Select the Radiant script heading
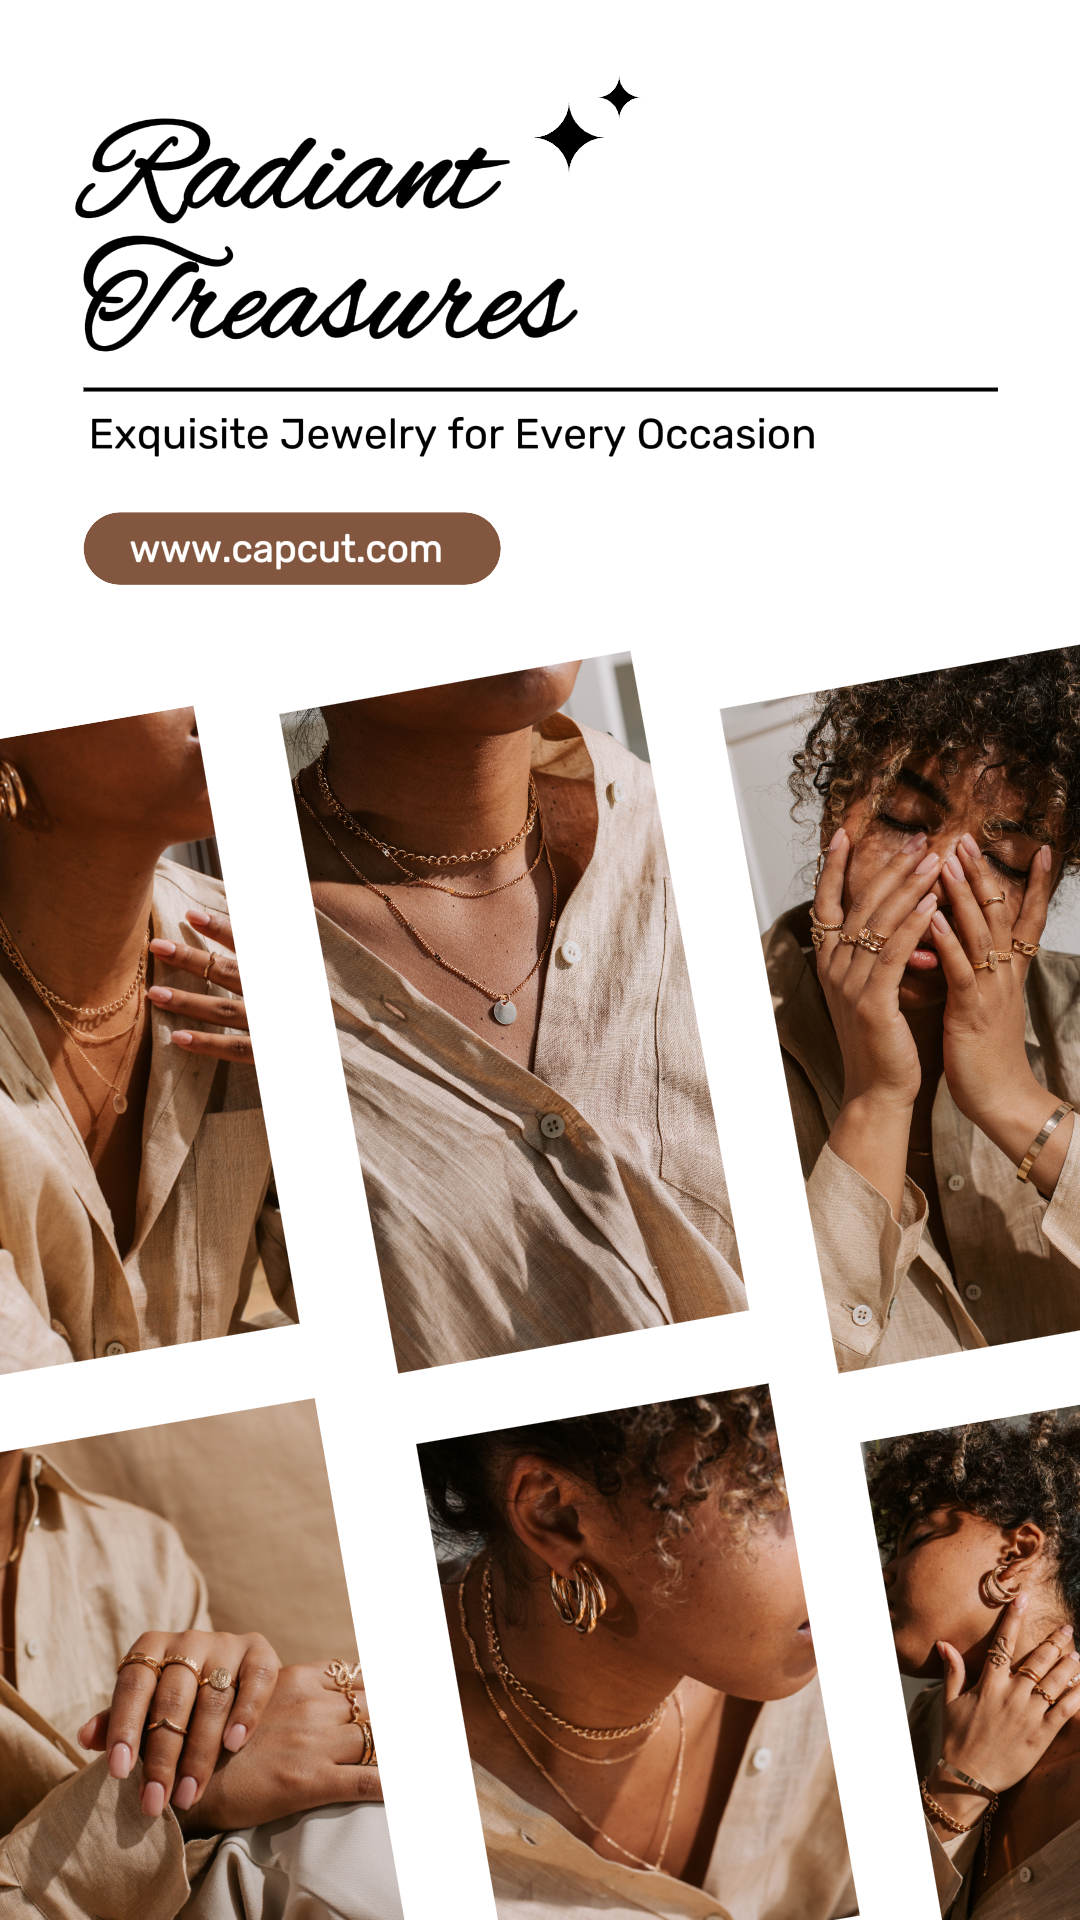 click(292, 172)
